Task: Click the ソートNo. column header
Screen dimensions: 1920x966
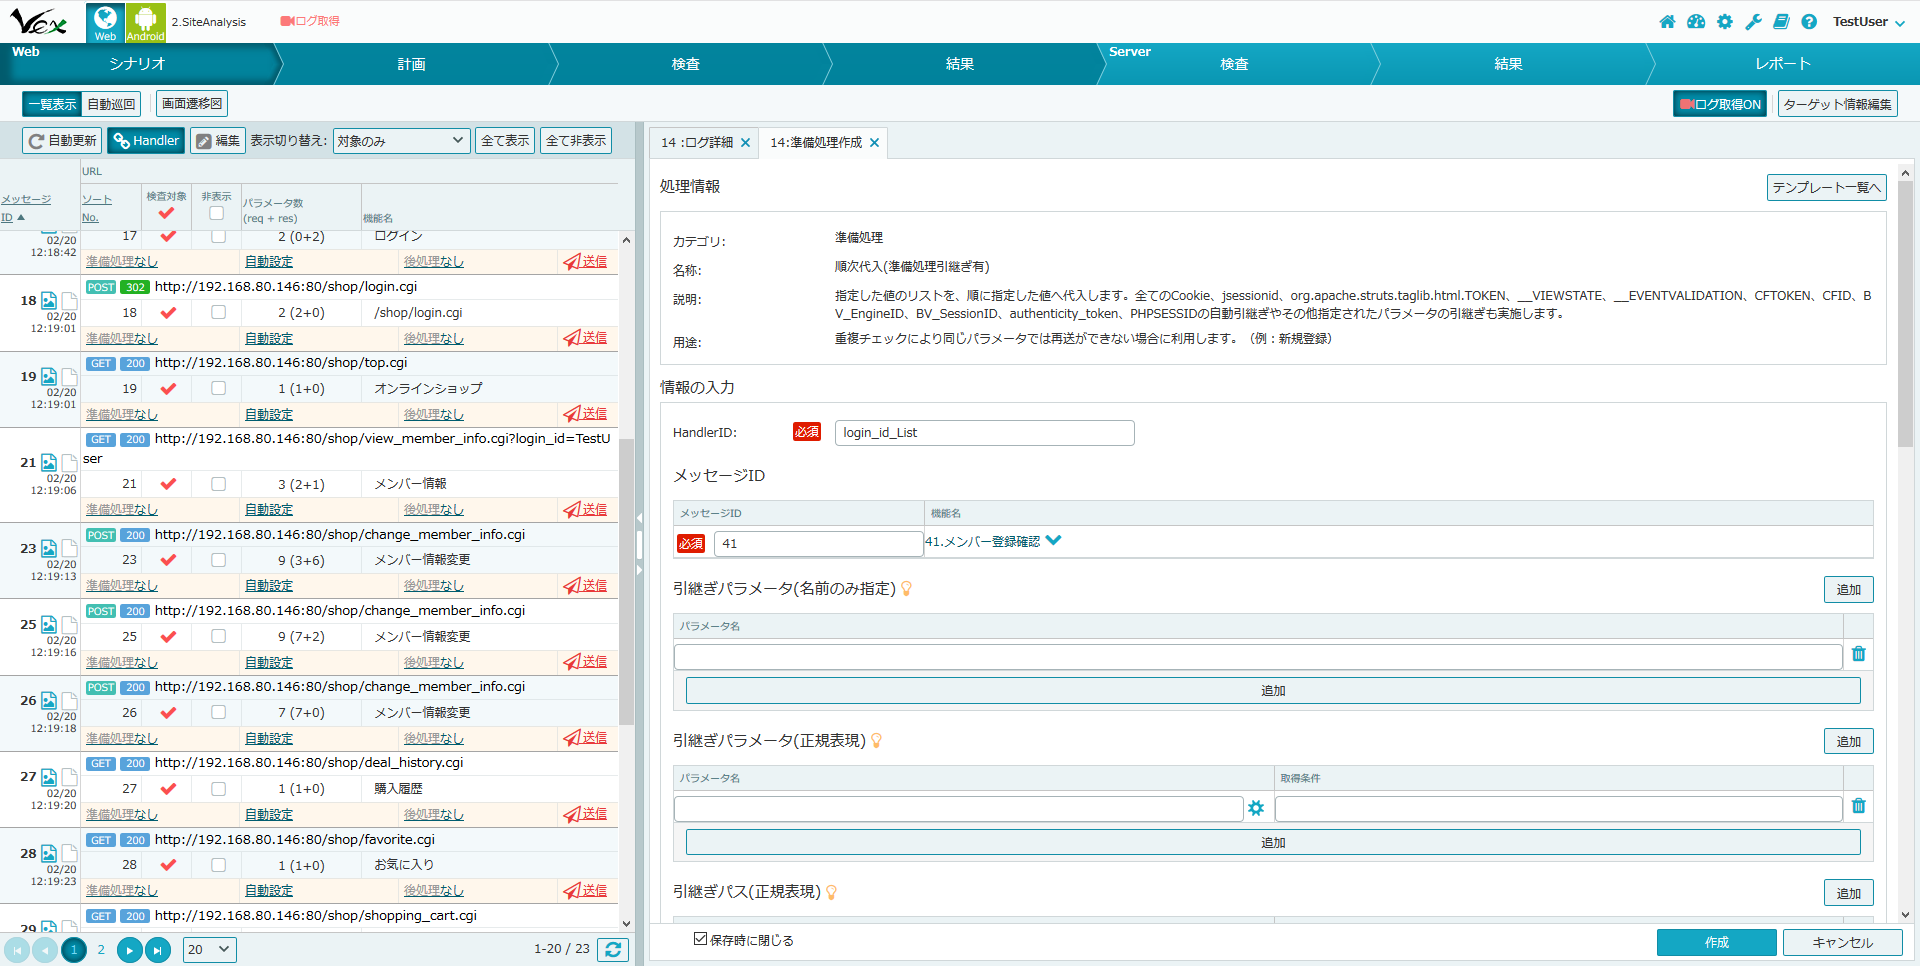Action: pos(97,208)
